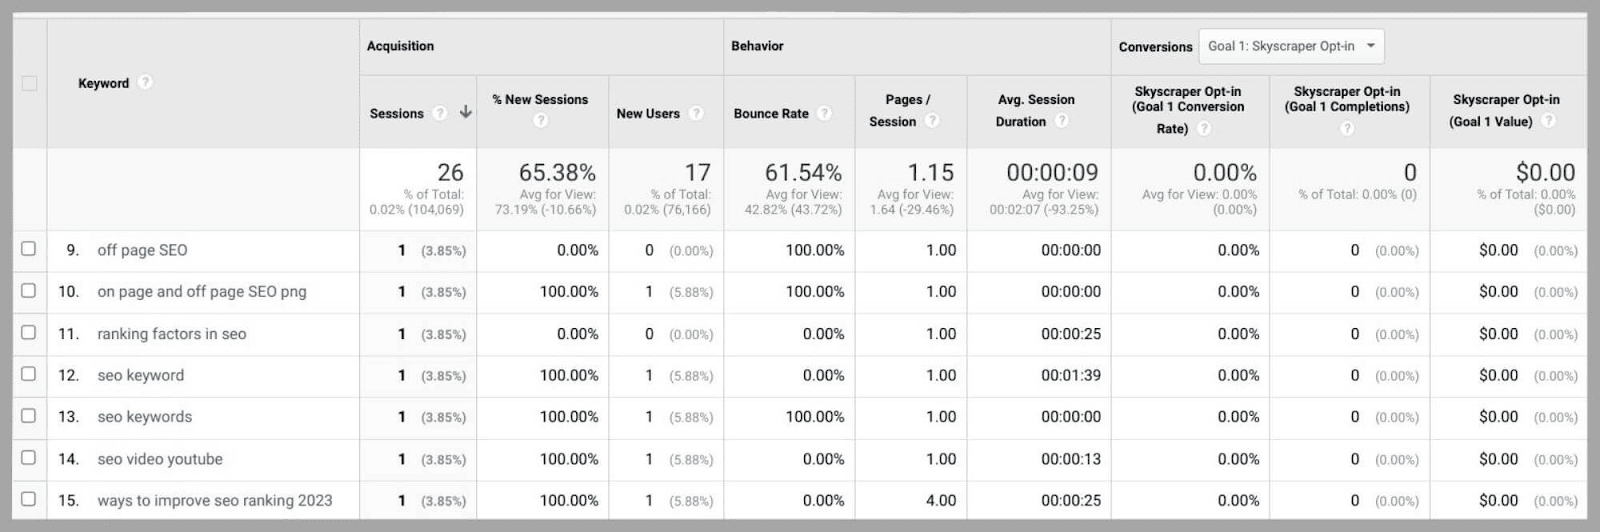
Task: Open the Goal 1: Skyscraper Opt-in dropdown
Action: pyautogui.click(x=1291, y=46)
